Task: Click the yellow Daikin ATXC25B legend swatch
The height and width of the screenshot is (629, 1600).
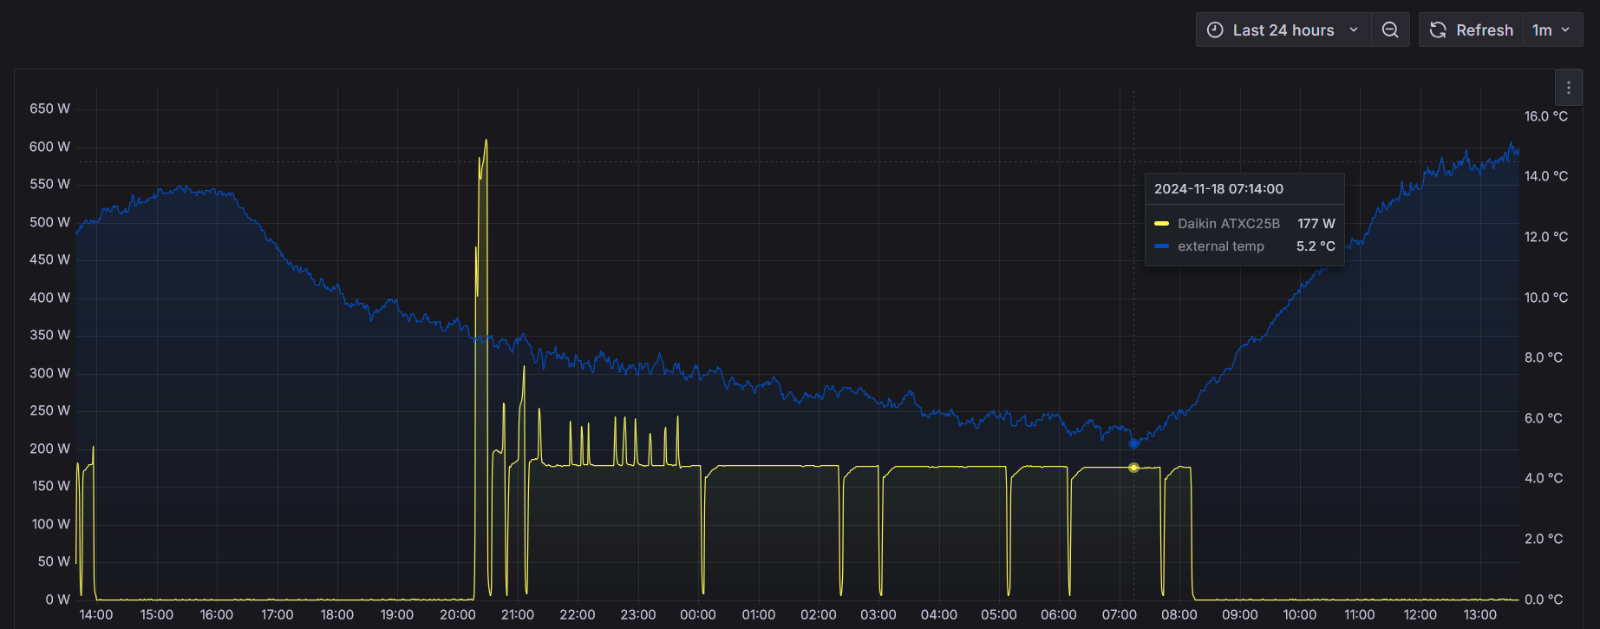Action: (x=1161, y=224)
